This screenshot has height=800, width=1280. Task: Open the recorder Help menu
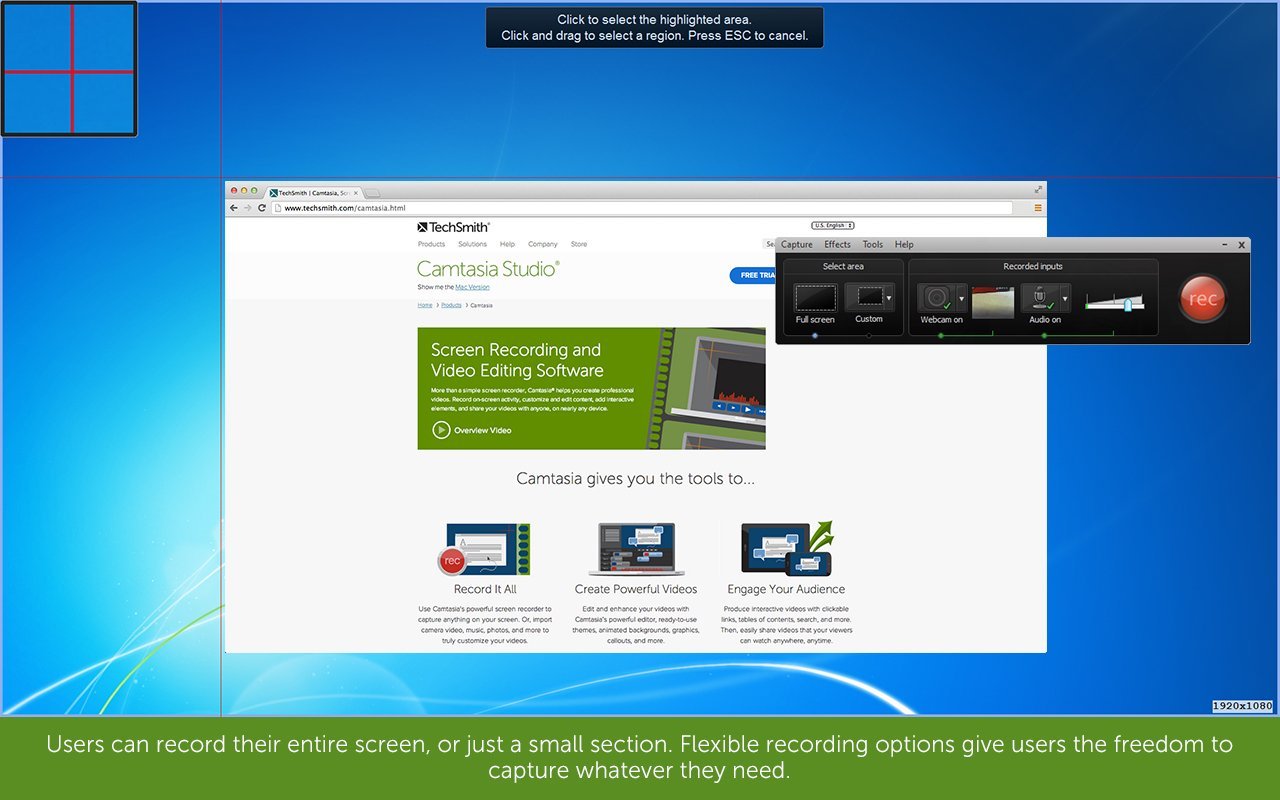coord(904,245)
